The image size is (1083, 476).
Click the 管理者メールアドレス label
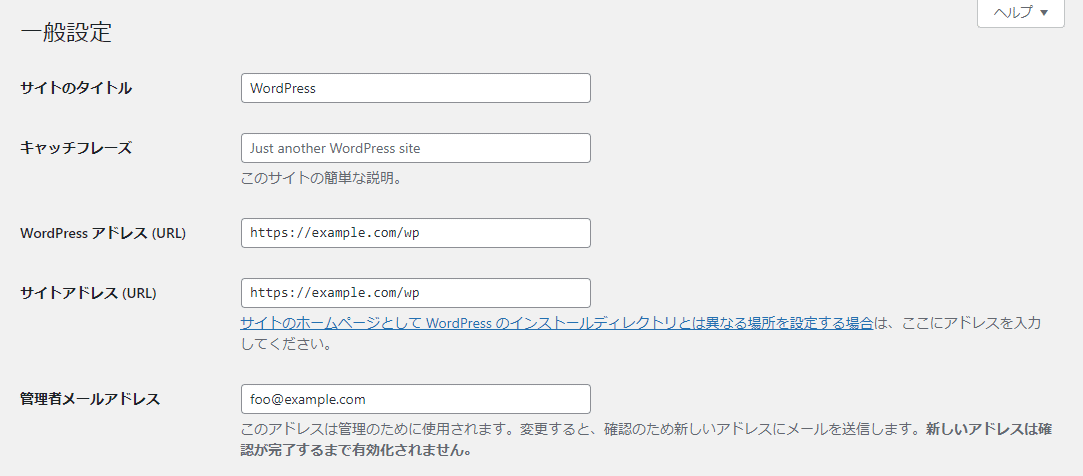click(90, 399)
